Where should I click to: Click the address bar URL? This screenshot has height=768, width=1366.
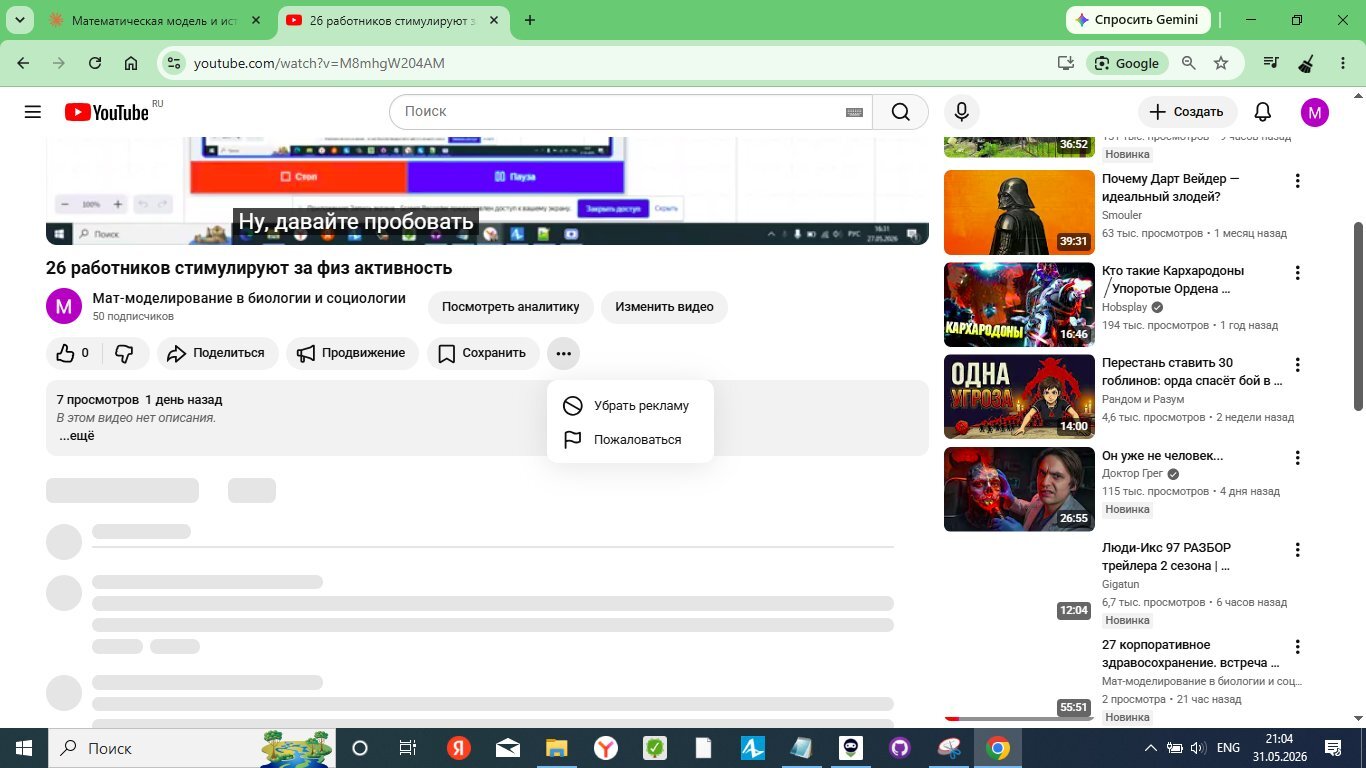pos(319,63)
